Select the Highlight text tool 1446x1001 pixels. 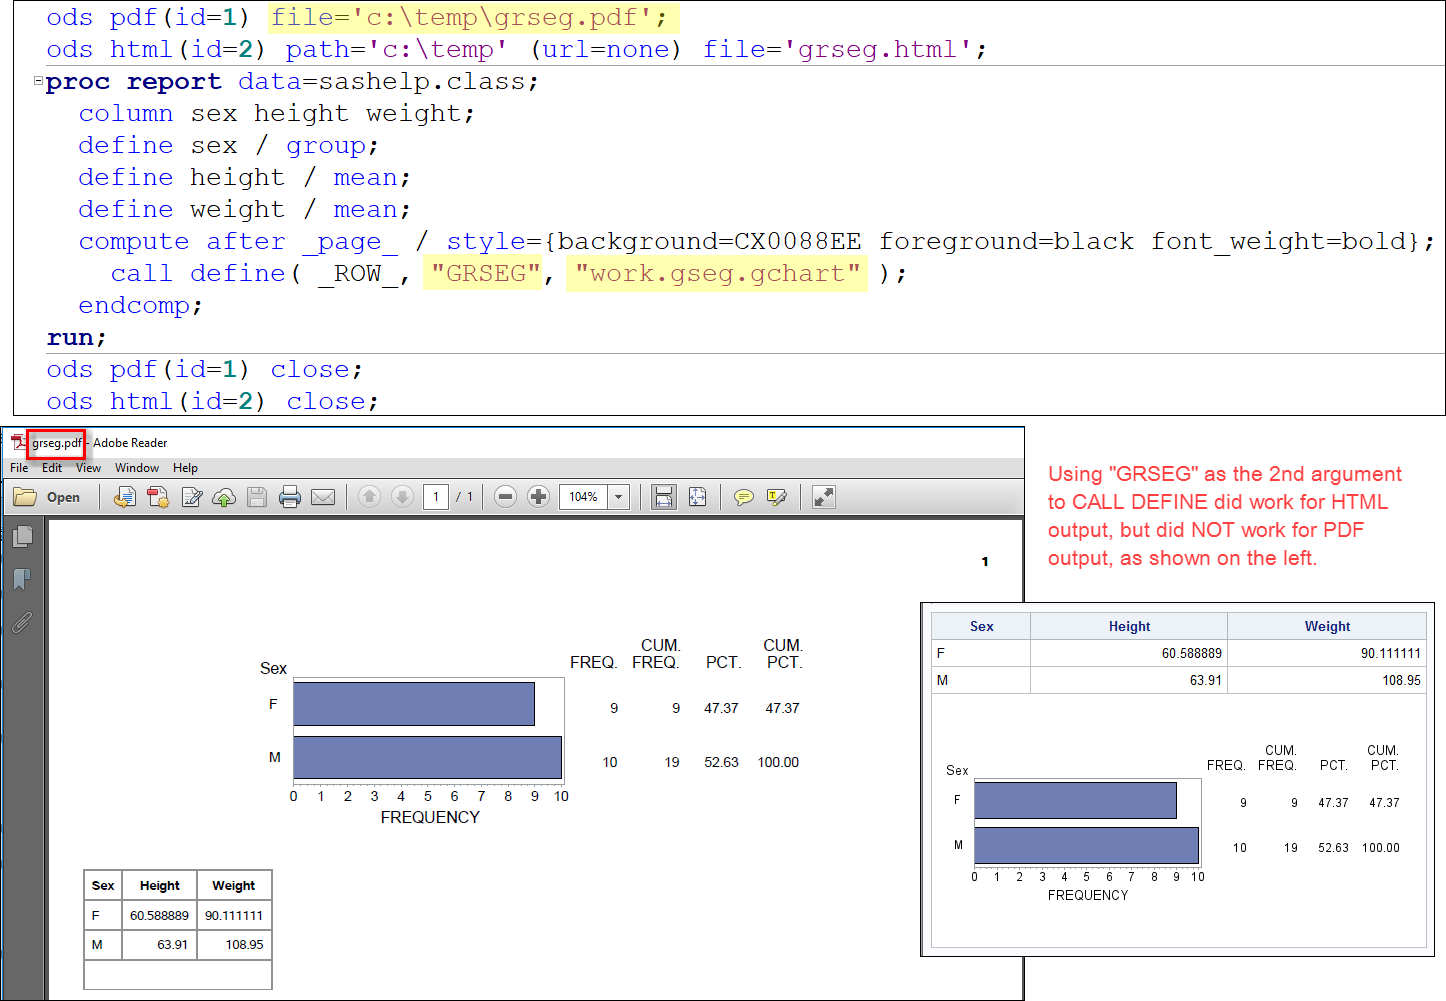pyautogui.click(x=776, y=497)
